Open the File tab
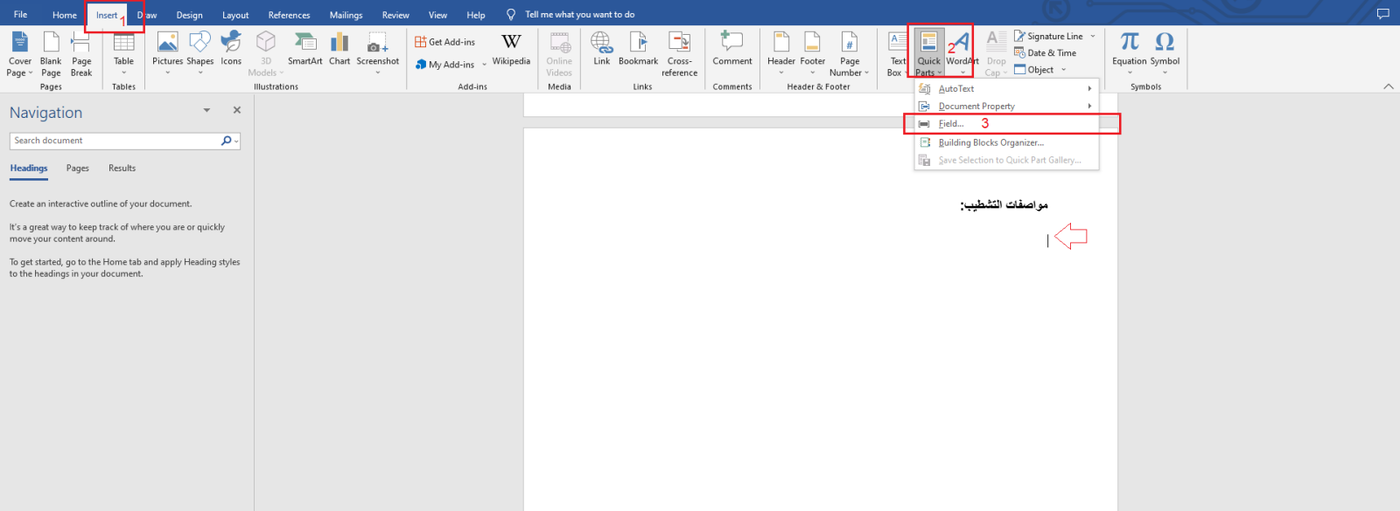 click(20, 15)
